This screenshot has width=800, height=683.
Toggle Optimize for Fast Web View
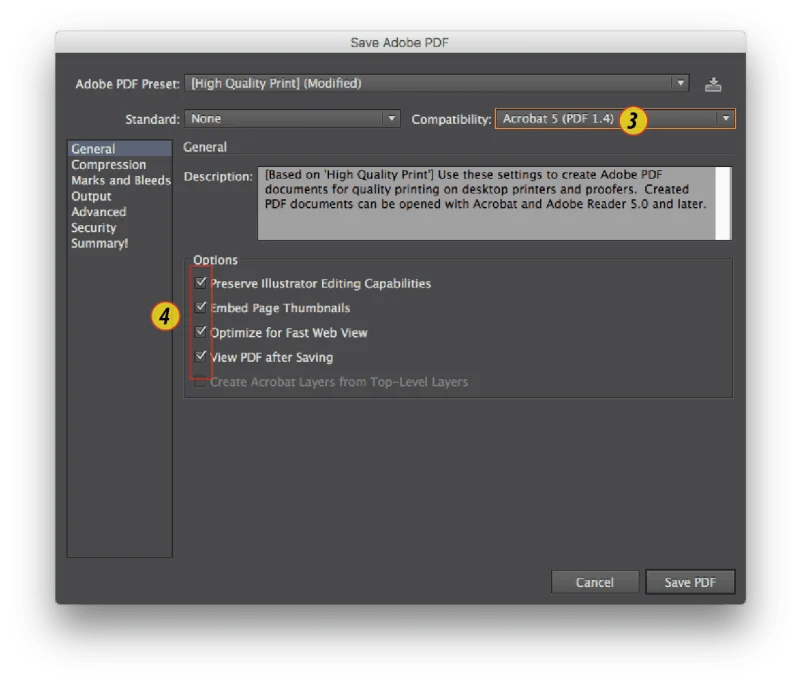(x=201, y=332)
